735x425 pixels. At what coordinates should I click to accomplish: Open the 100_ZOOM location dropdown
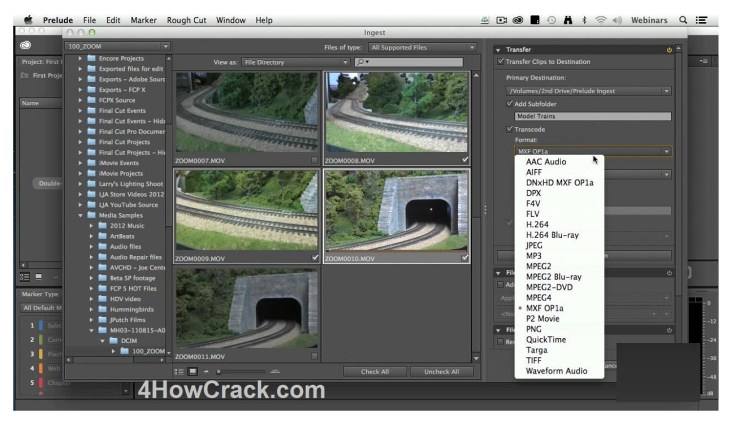click(x=117, y=46)
